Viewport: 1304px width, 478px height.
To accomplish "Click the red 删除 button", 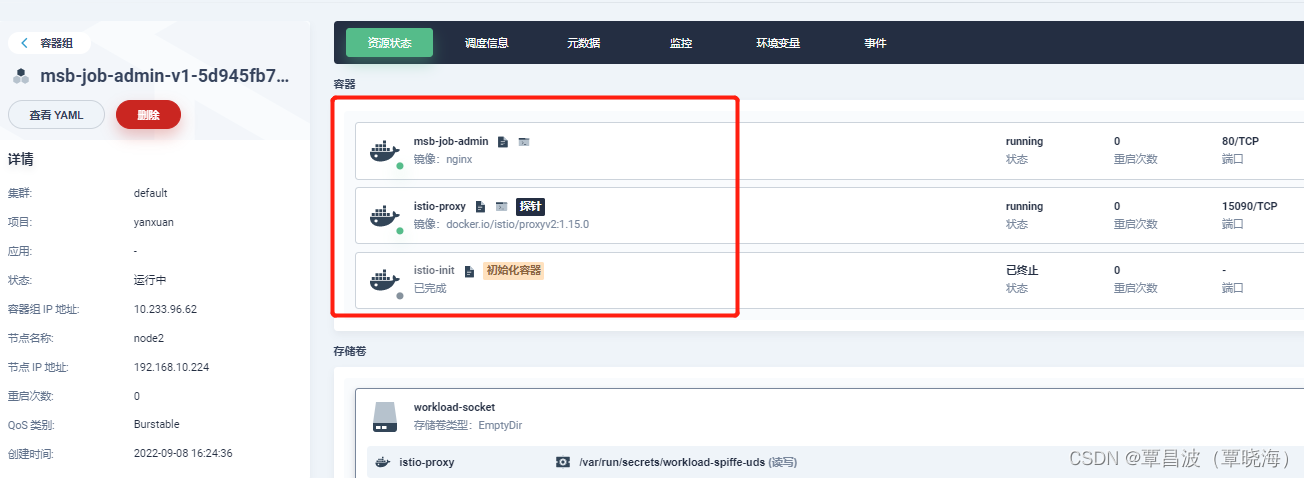I will 148,115.
